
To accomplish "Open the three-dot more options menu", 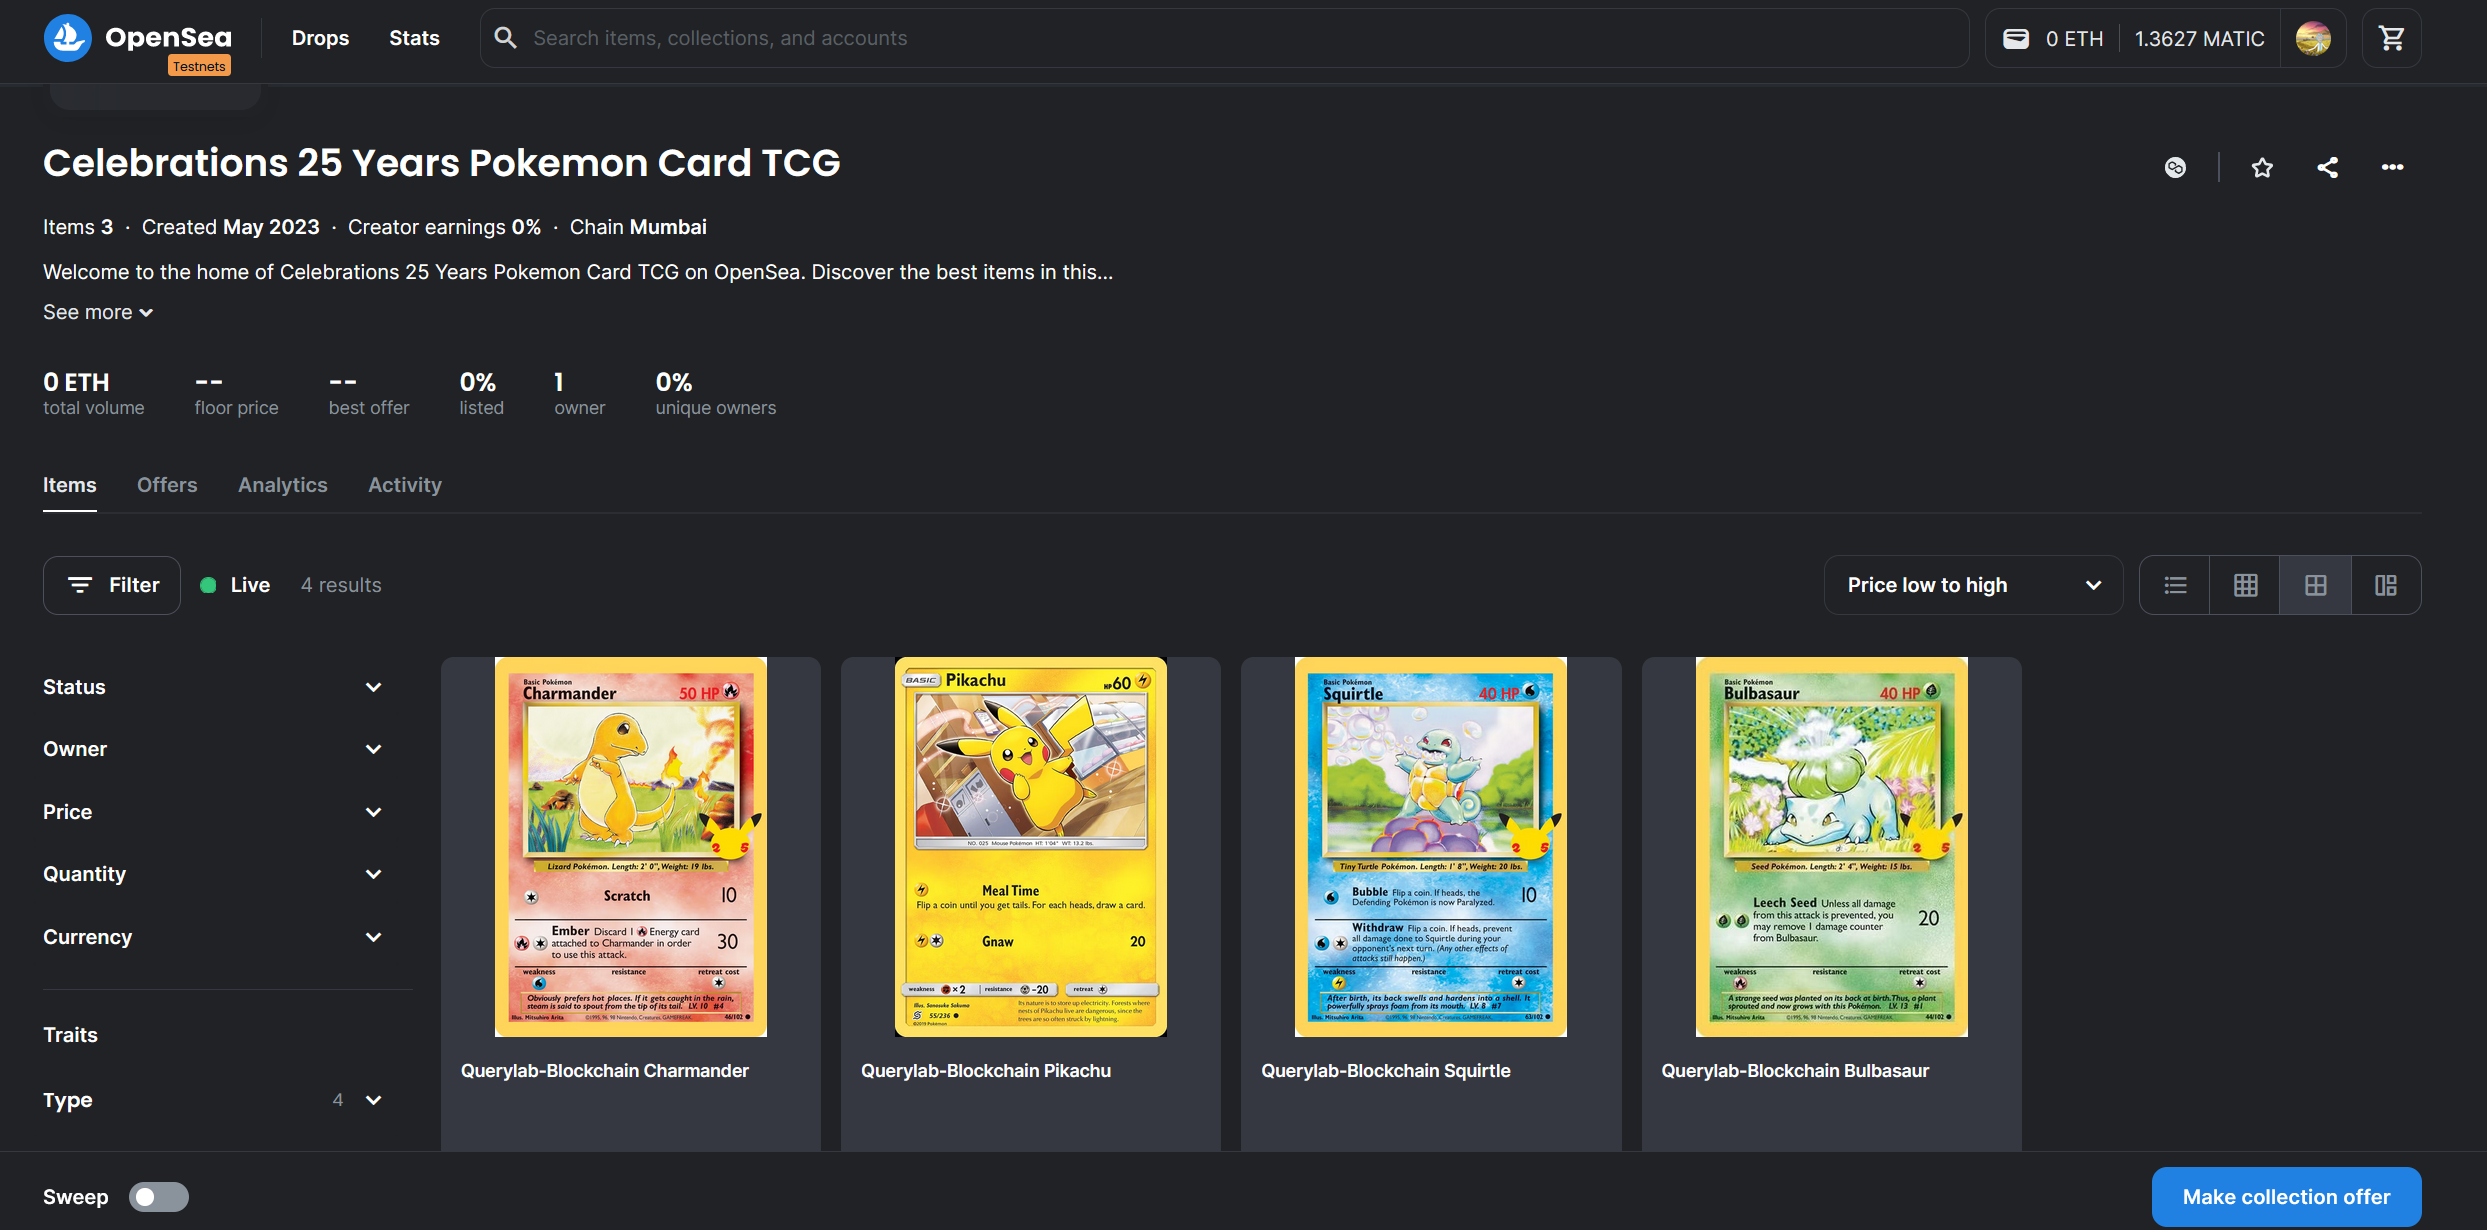I will 2392,167.
